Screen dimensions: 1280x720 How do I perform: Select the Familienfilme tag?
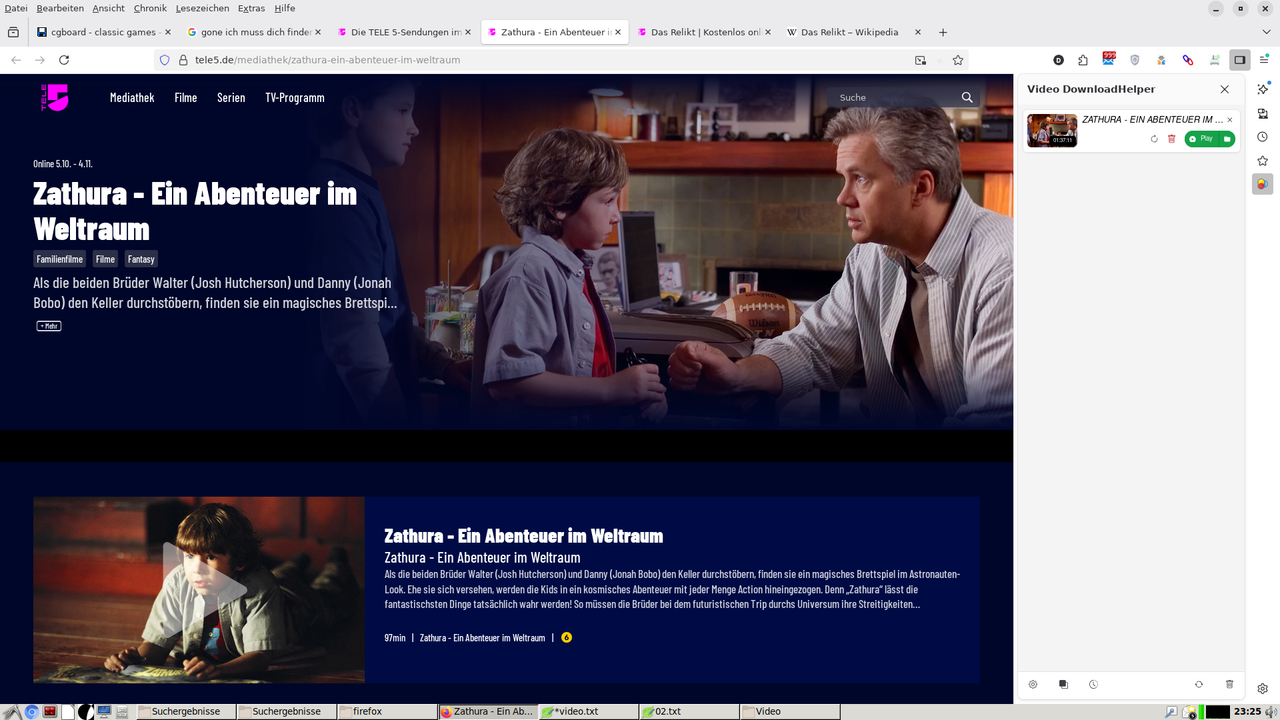pos(60,259)
